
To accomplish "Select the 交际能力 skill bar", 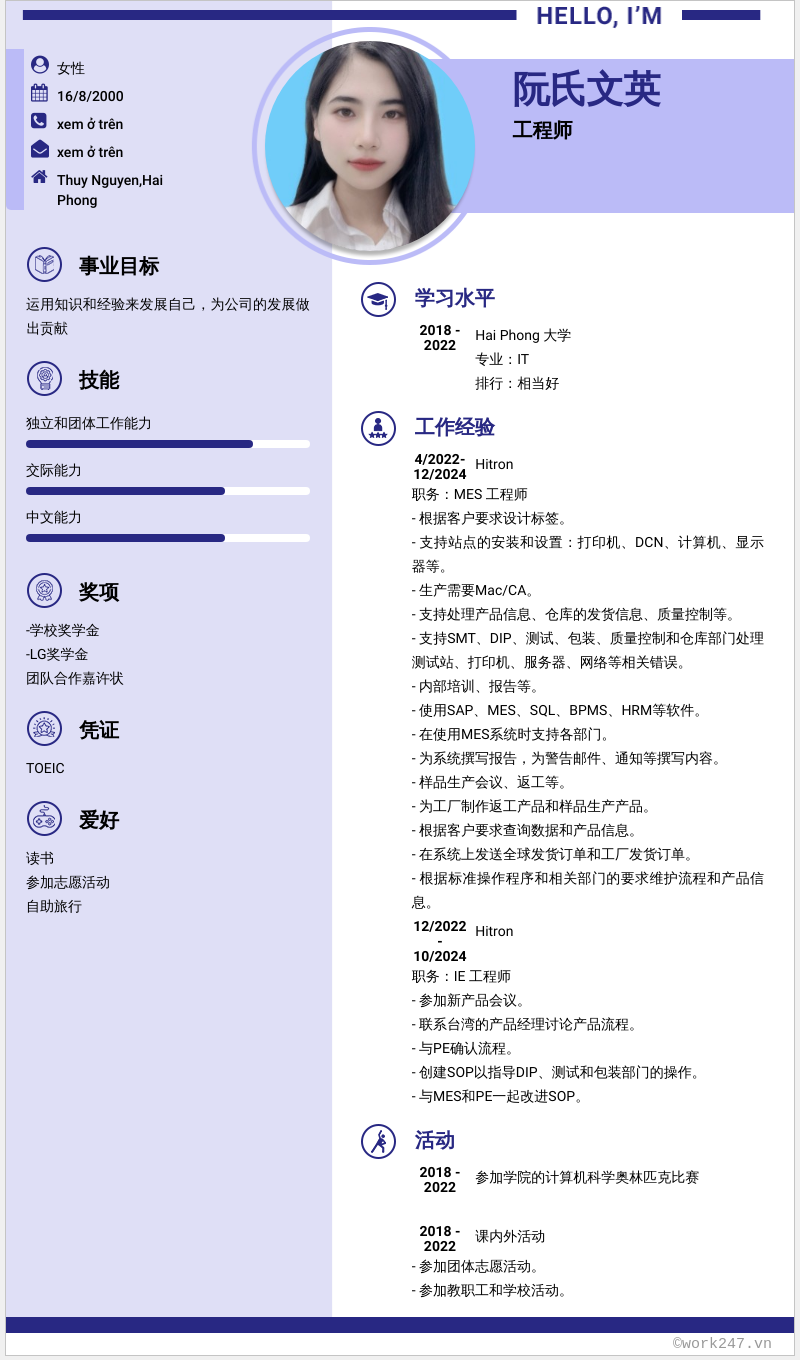I will 167,491.
